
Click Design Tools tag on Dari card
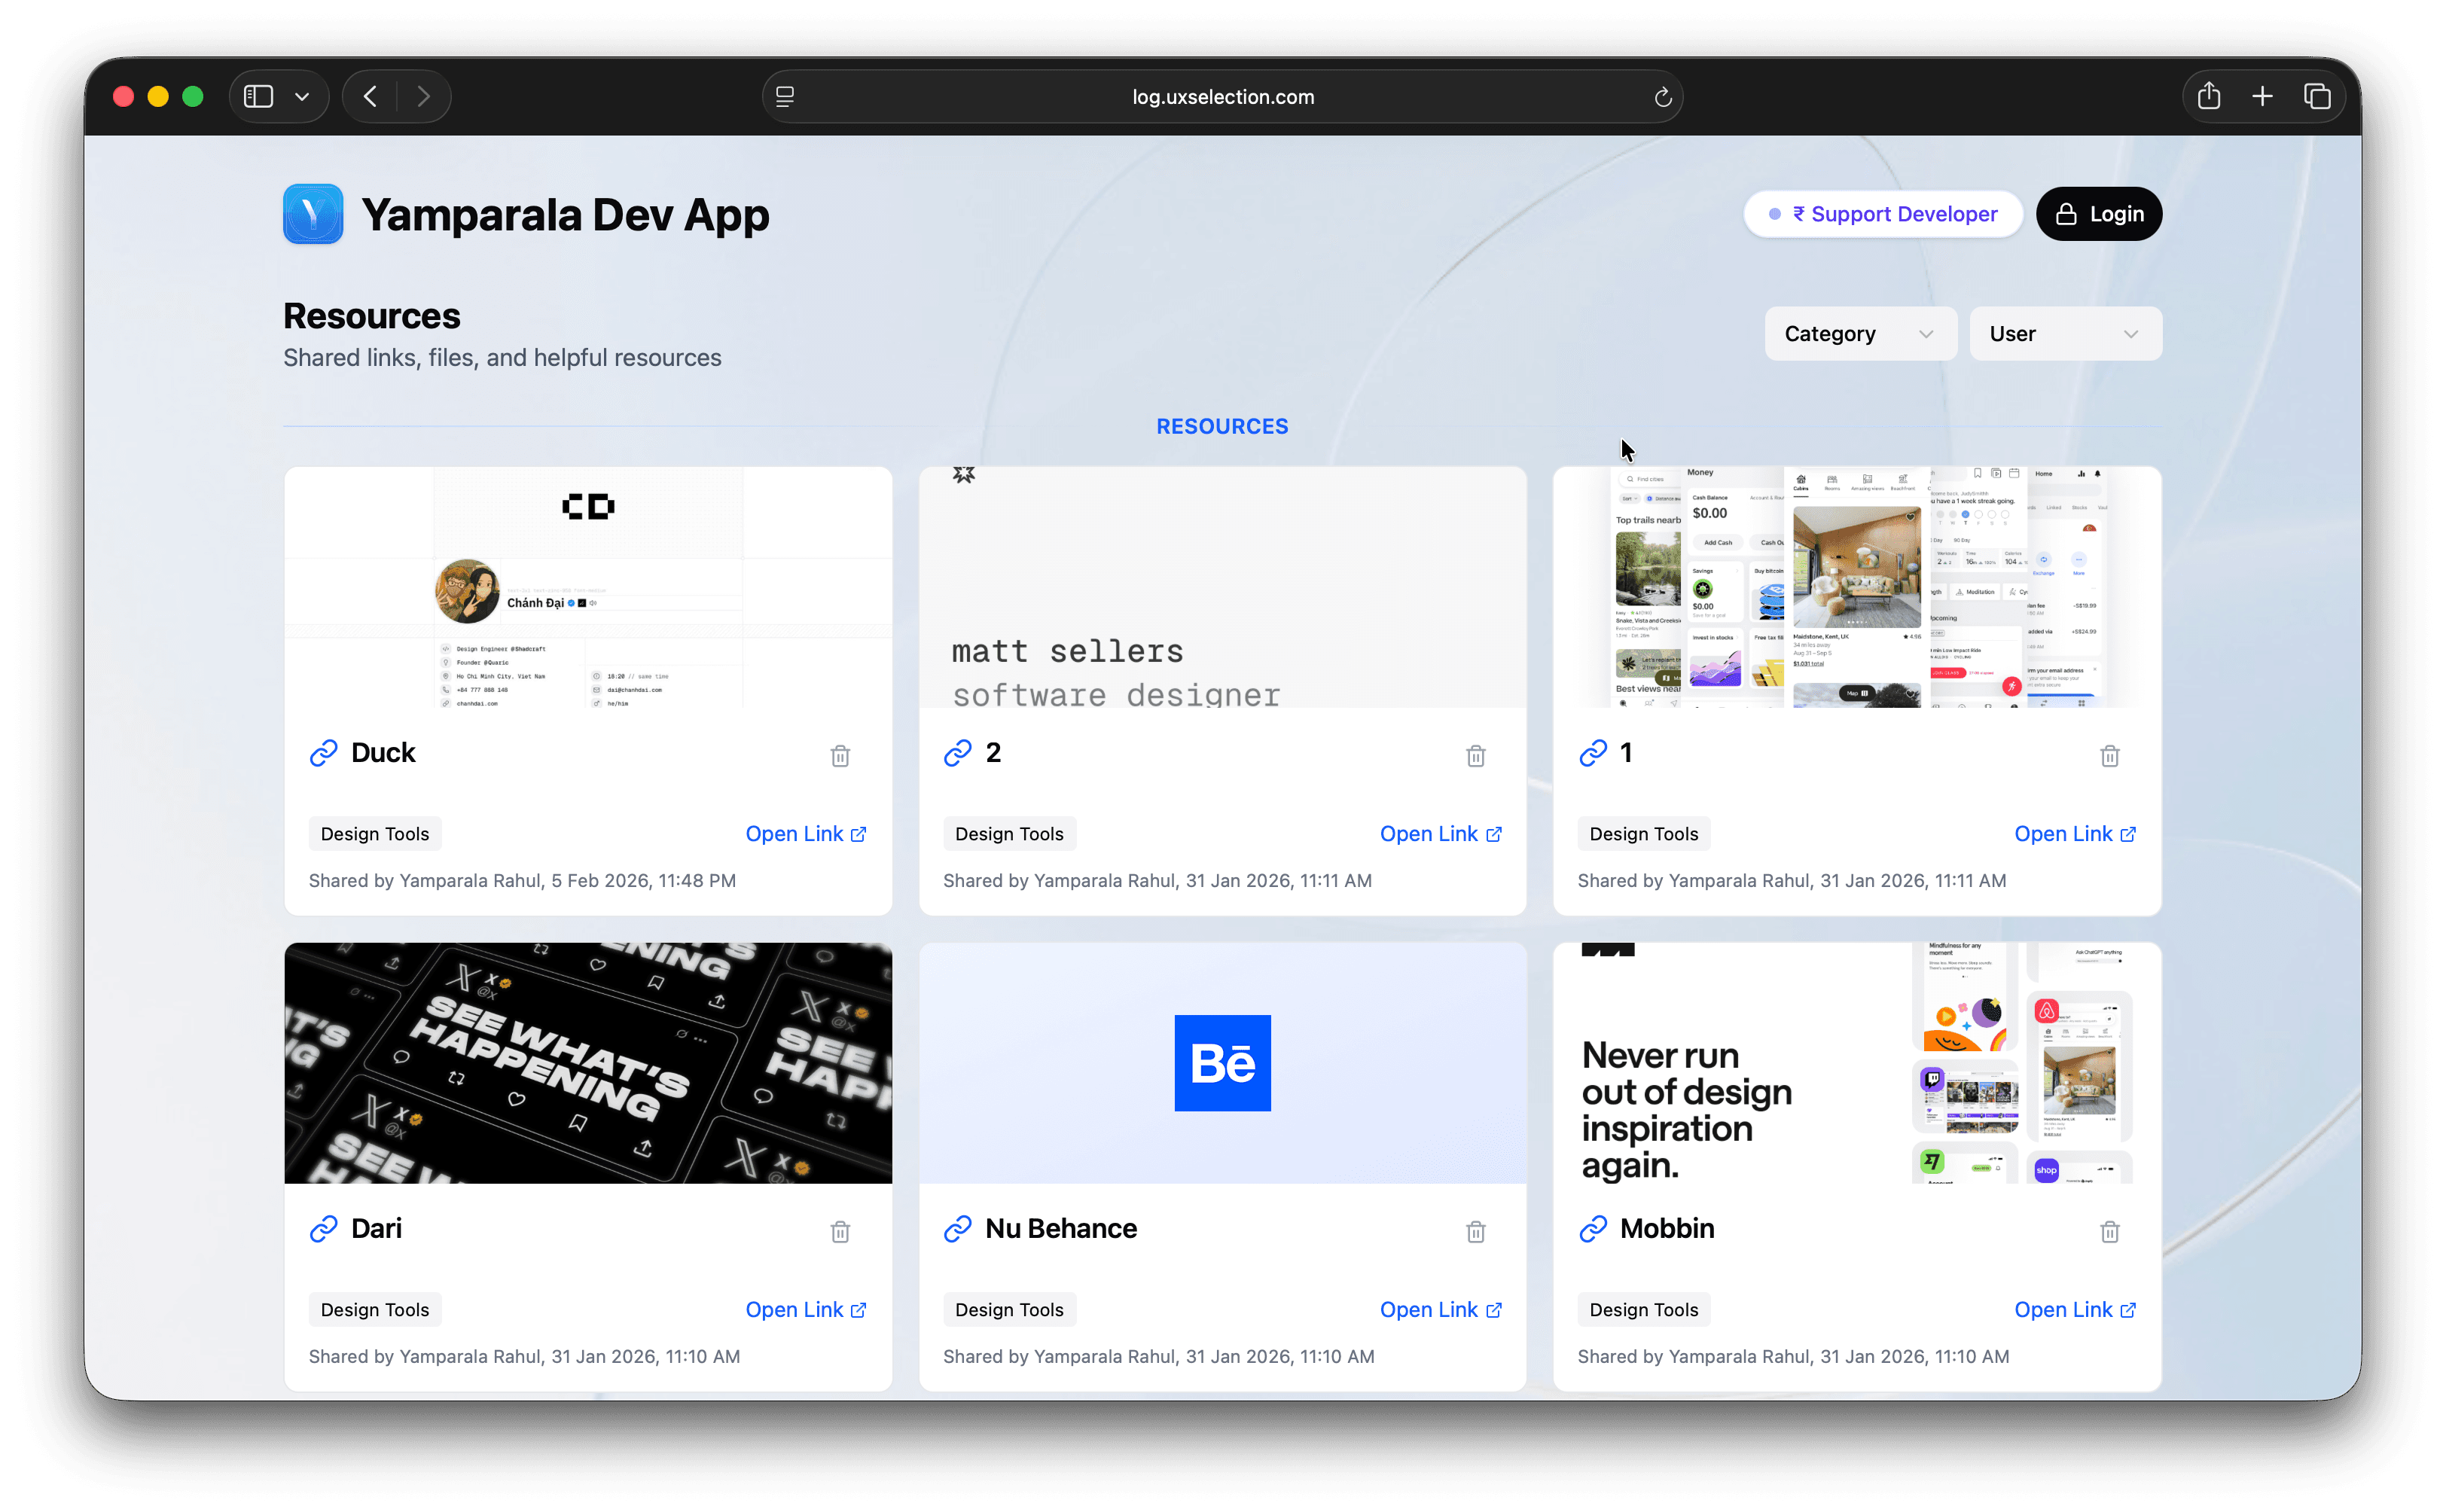coord(375,1310)
